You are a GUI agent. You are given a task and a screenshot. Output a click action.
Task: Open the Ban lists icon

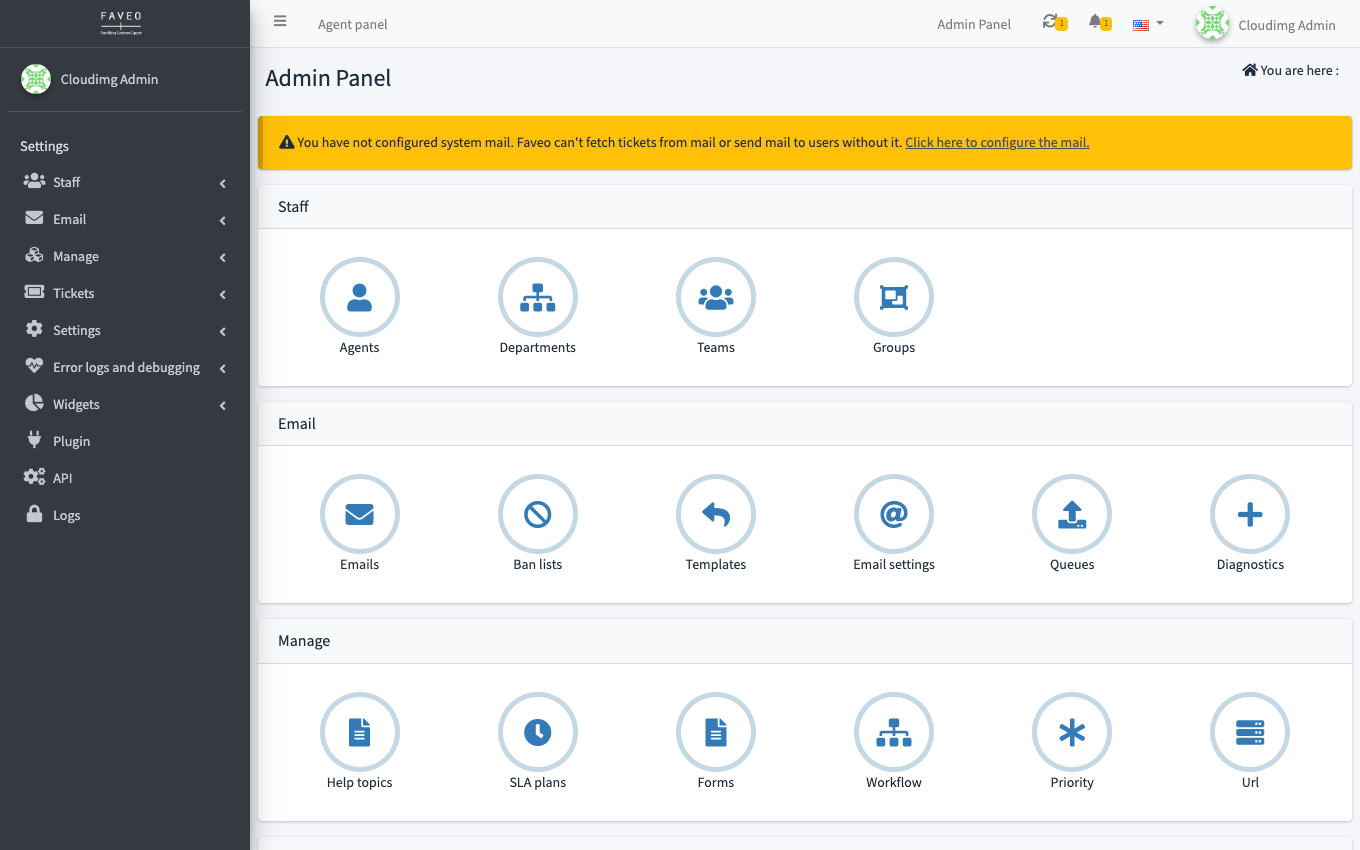pos(537,514)
